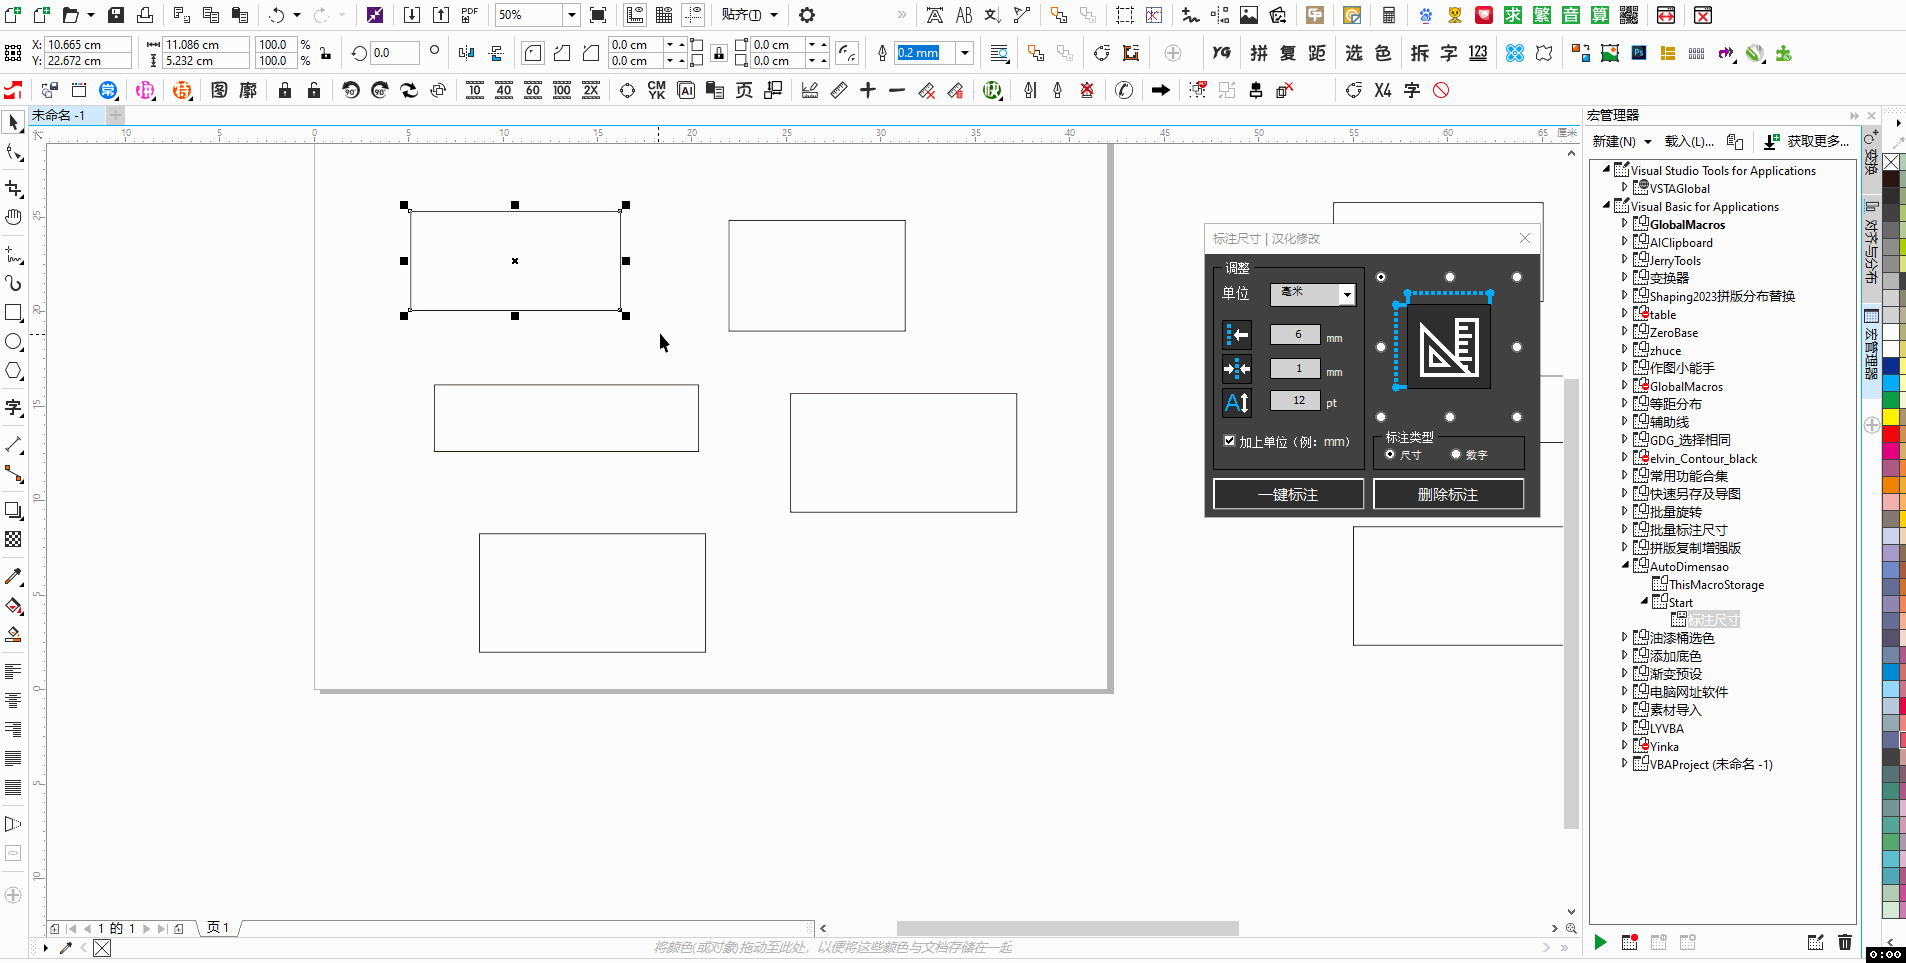Select the Text tool (字)
1906x963 pixels.
coord(13,407)
